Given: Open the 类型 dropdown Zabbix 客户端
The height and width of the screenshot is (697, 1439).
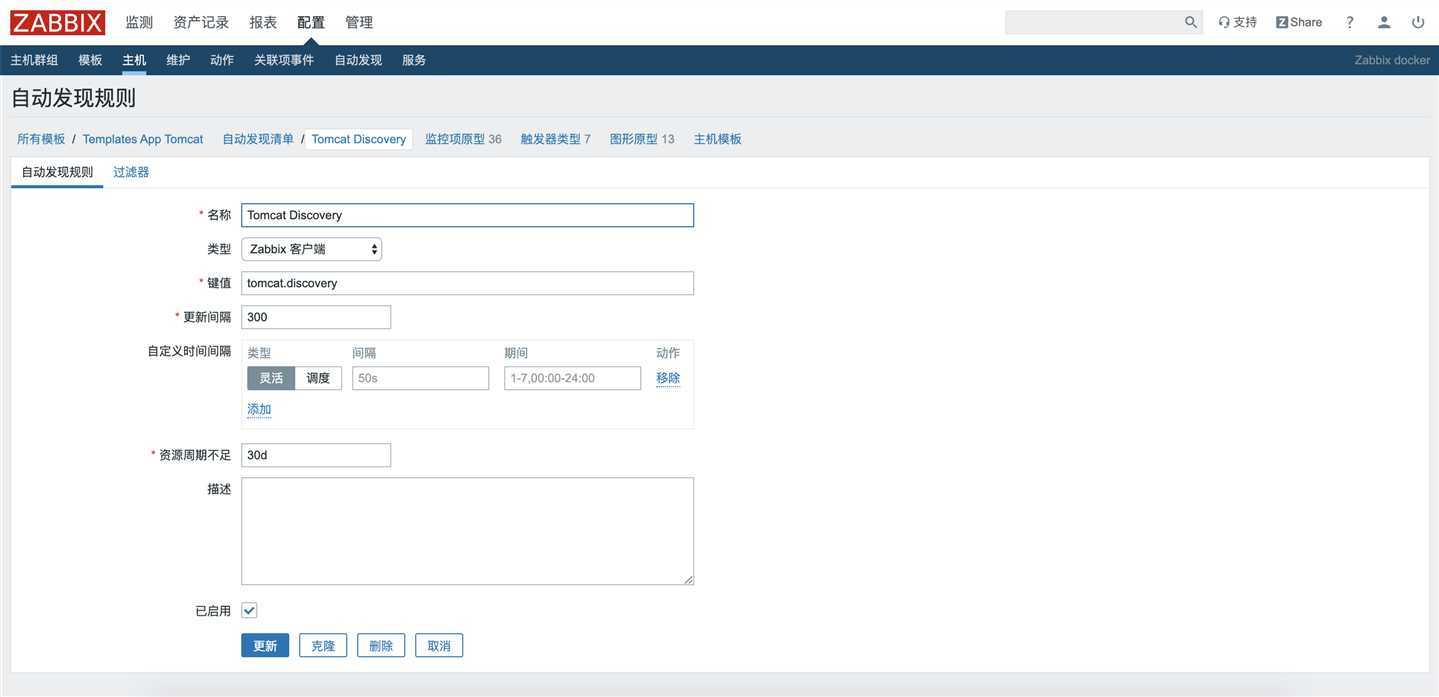Looking at the screenshot, I should tap(311, 249).
